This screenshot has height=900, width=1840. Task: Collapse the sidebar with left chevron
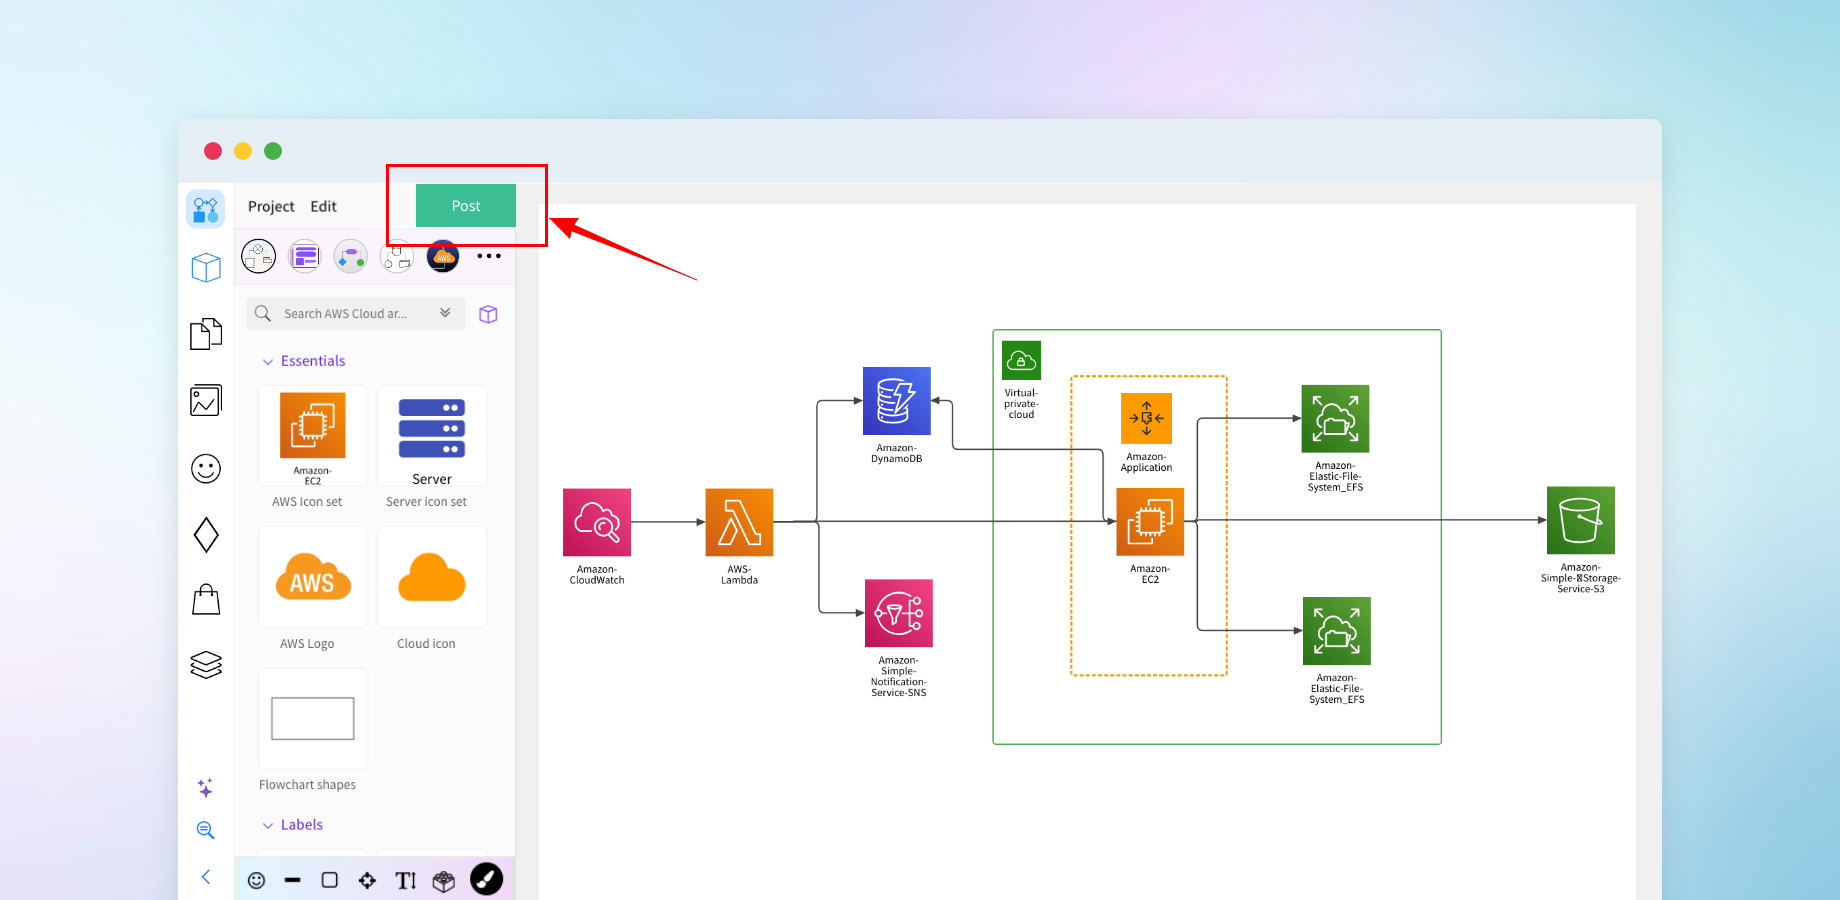point(206,877)
